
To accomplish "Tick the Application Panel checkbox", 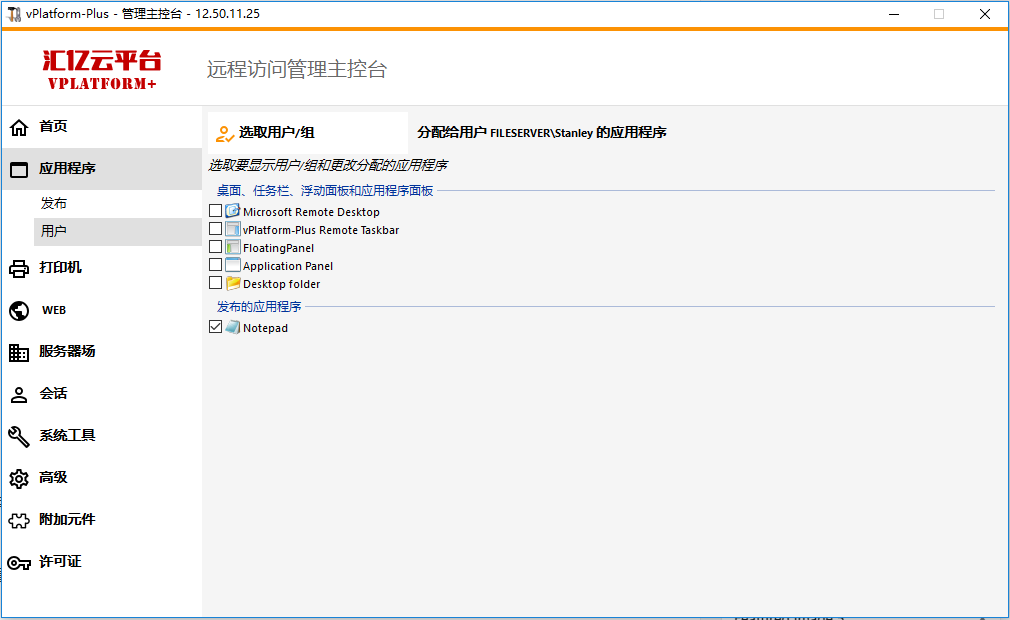I will click(216, 265).
